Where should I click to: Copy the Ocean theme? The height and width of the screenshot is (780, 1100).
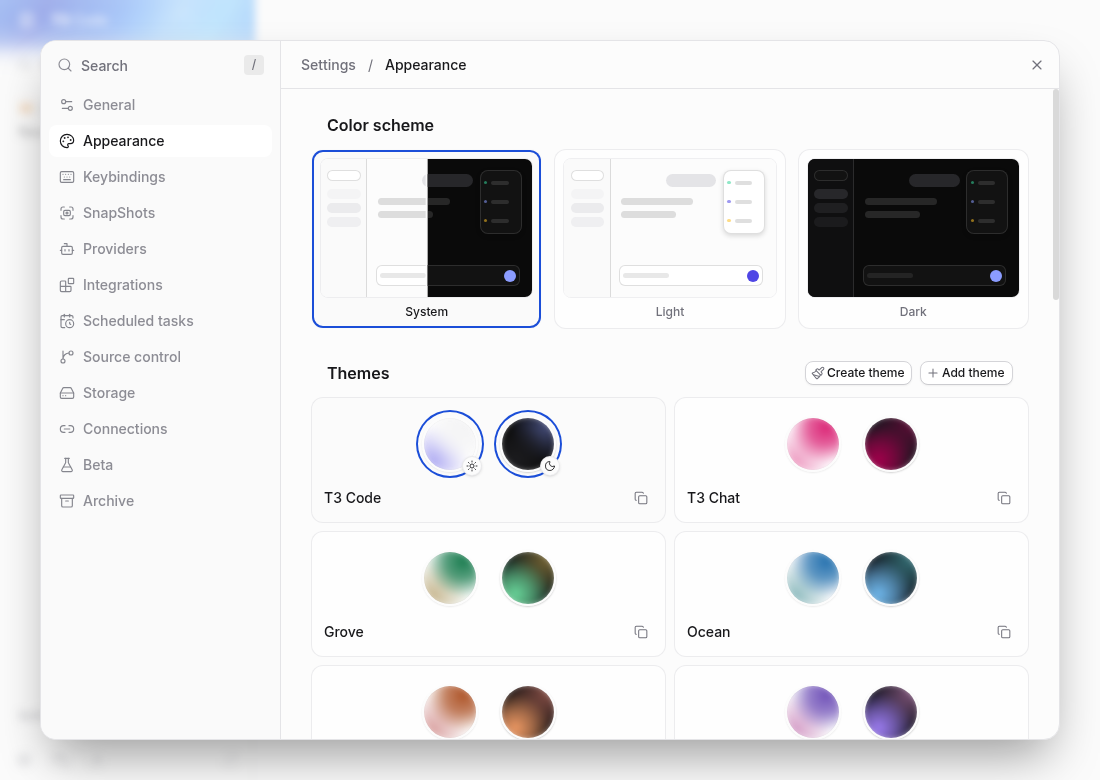(x=1004, y=632)
